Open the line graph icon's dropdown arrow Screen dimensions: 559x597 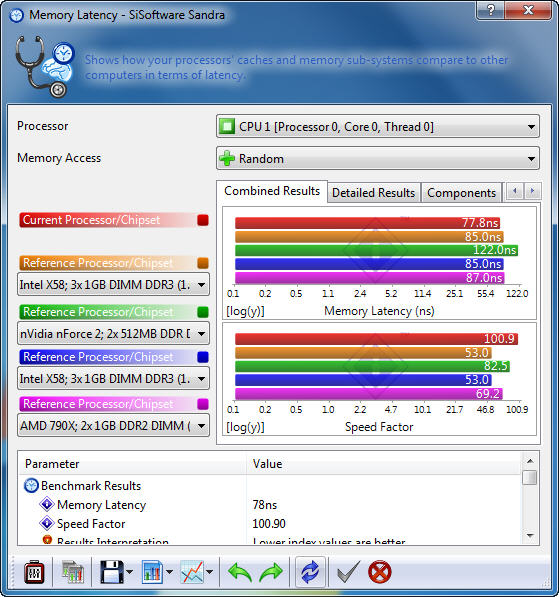pos(209,572)
